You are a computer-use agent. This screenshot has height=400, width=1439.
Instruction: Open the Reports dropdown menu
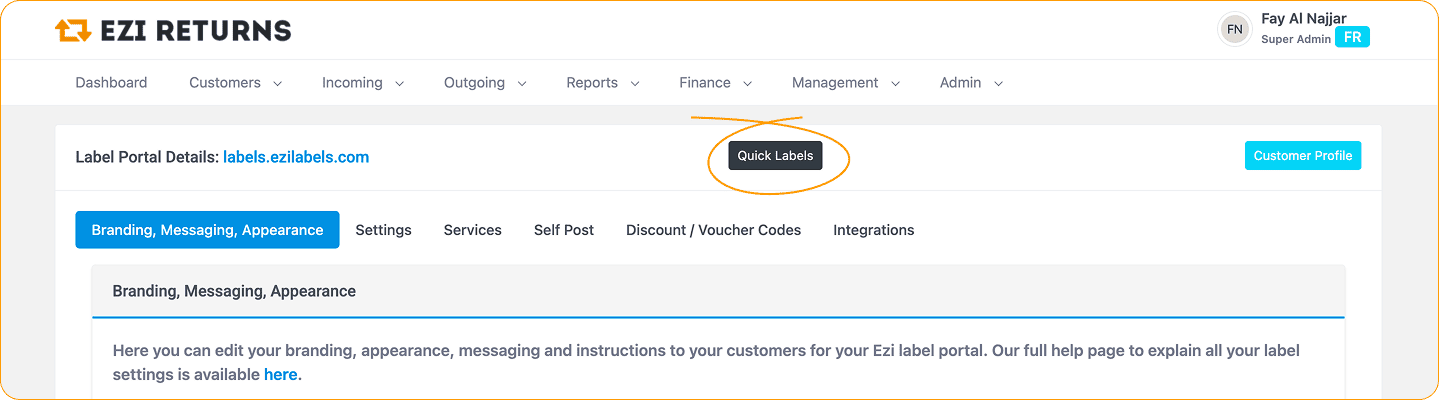click(x=602, y=83)
